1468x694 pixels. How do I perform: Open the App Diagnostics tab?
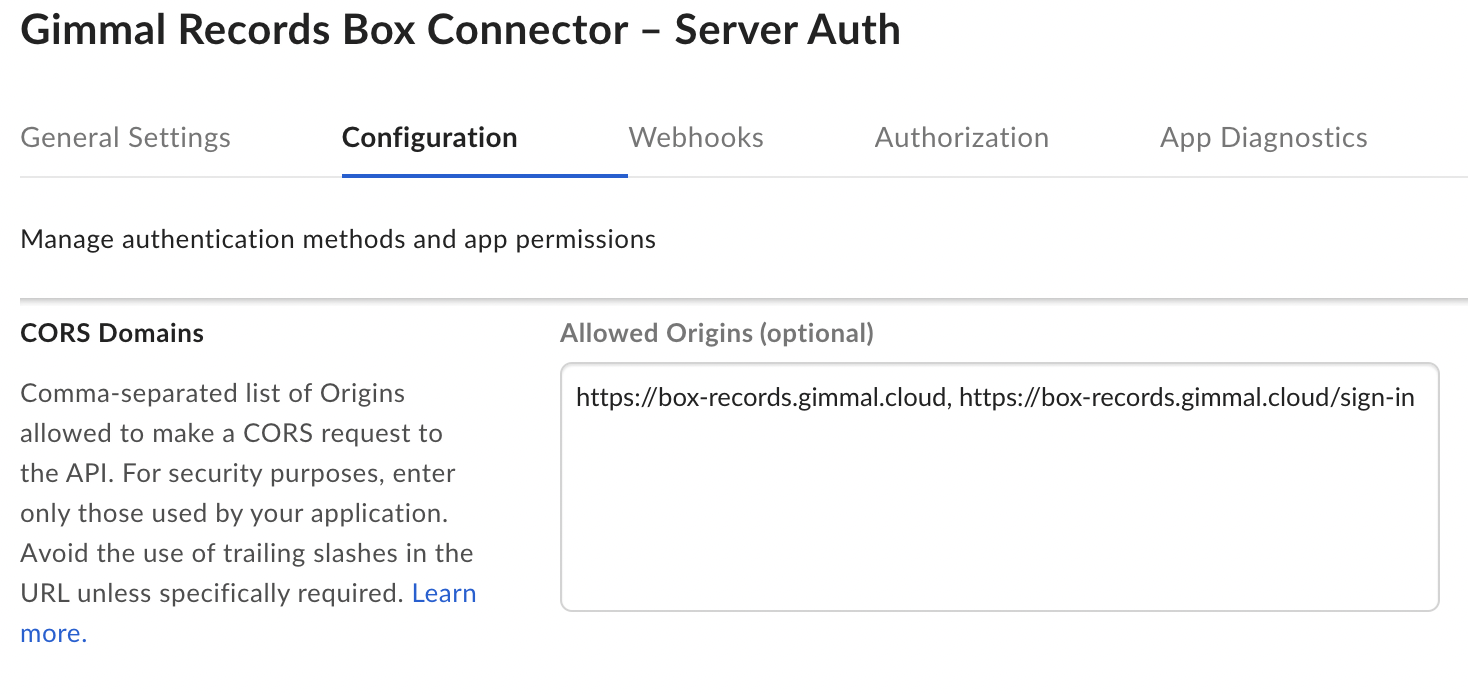click(x=1263, y=137)
